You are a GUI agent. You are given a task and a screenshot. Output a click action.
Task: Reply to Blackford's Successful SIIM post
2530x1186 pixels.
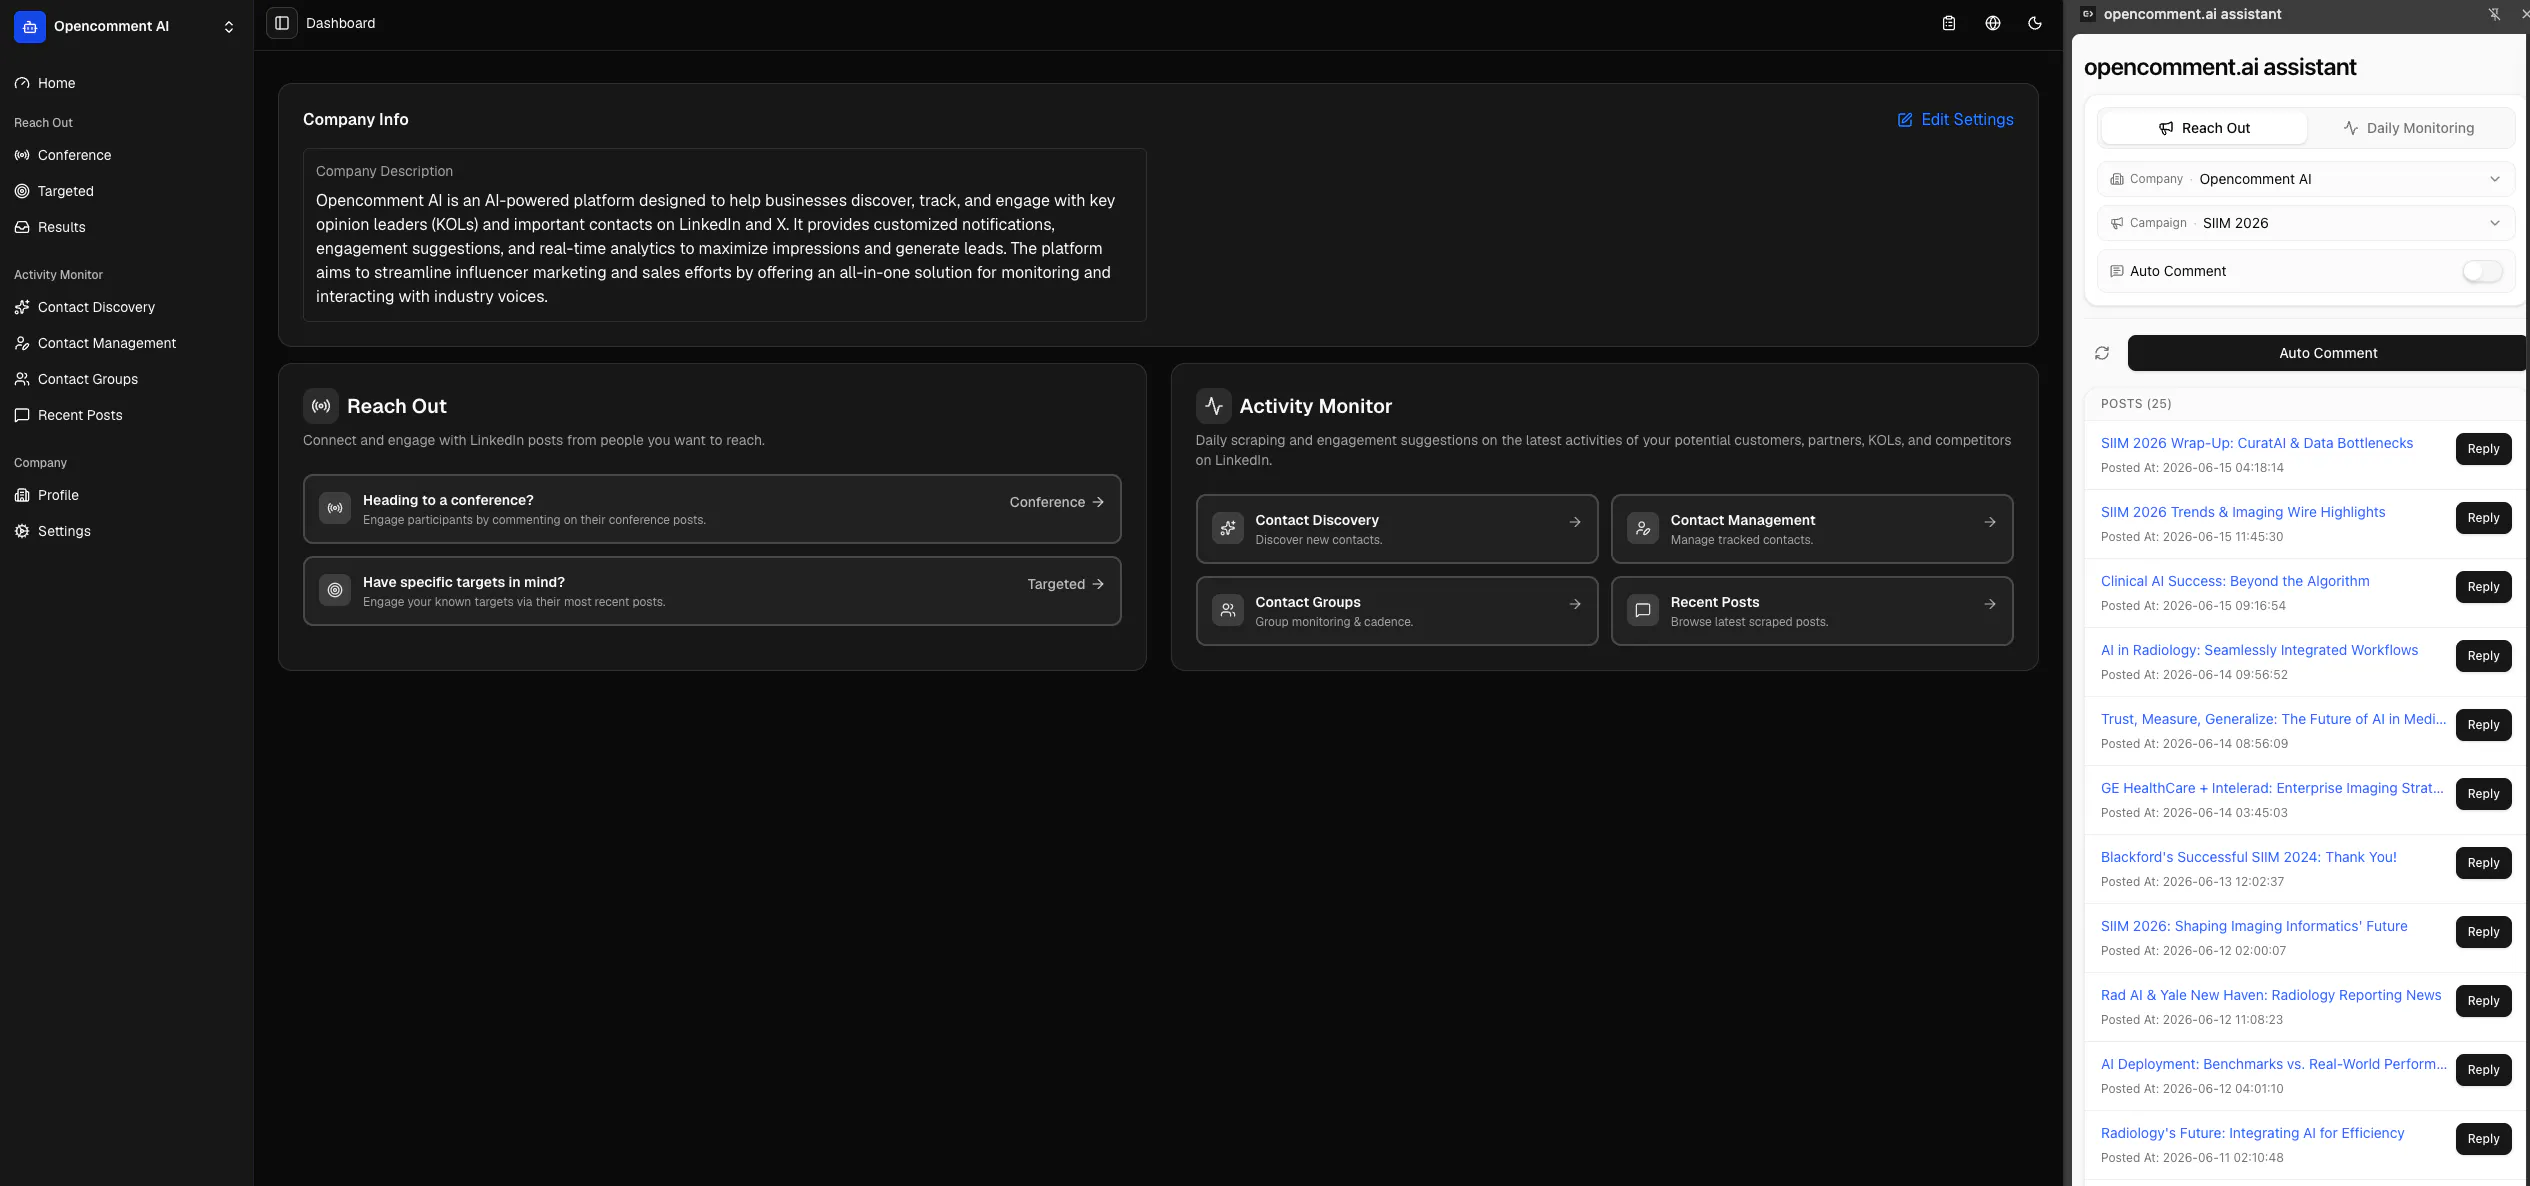[2483, 863]
